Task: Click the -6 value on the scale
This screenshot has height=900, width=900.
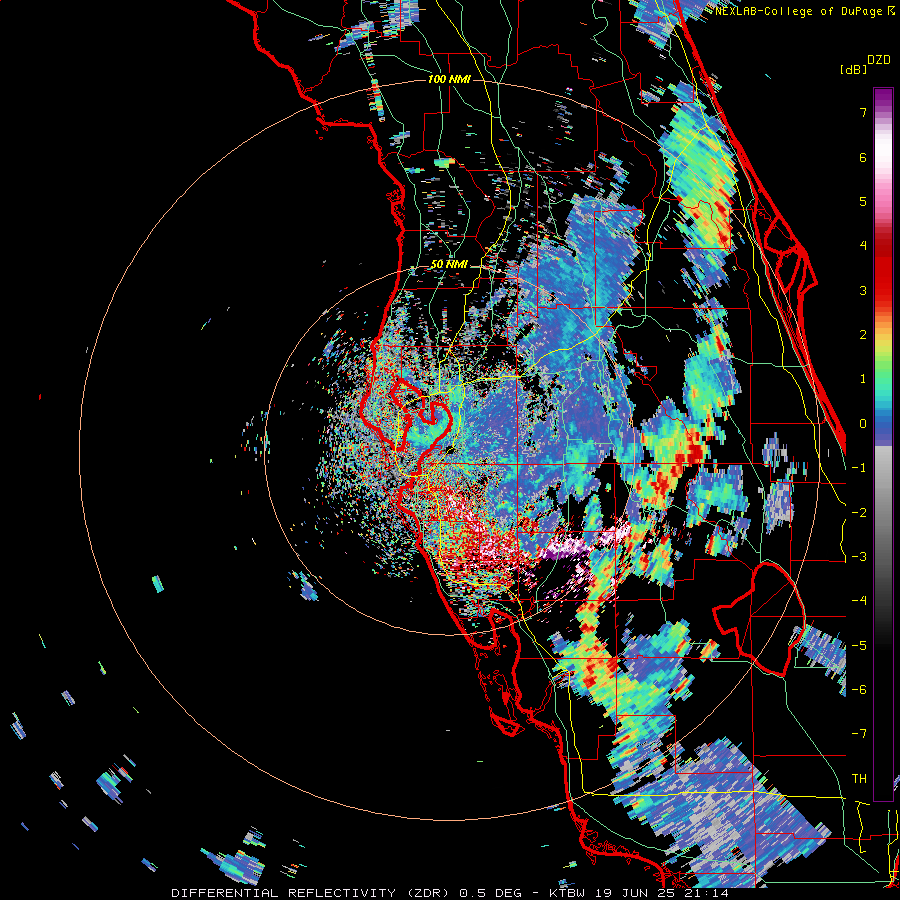Action: pos(859,690)
